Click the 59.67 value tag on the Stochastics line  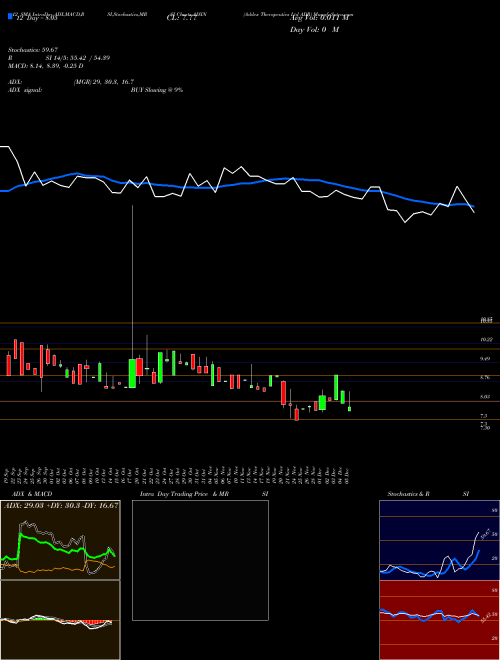pos(484,533)
